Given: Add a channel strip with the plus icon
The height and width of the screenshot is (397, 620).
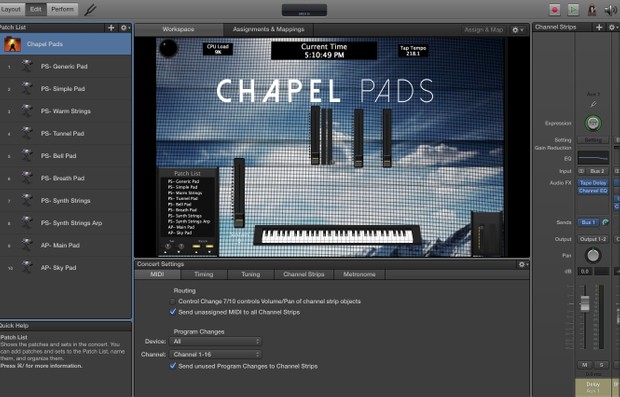Looking at the screenshot, I should tap(599, 27).
